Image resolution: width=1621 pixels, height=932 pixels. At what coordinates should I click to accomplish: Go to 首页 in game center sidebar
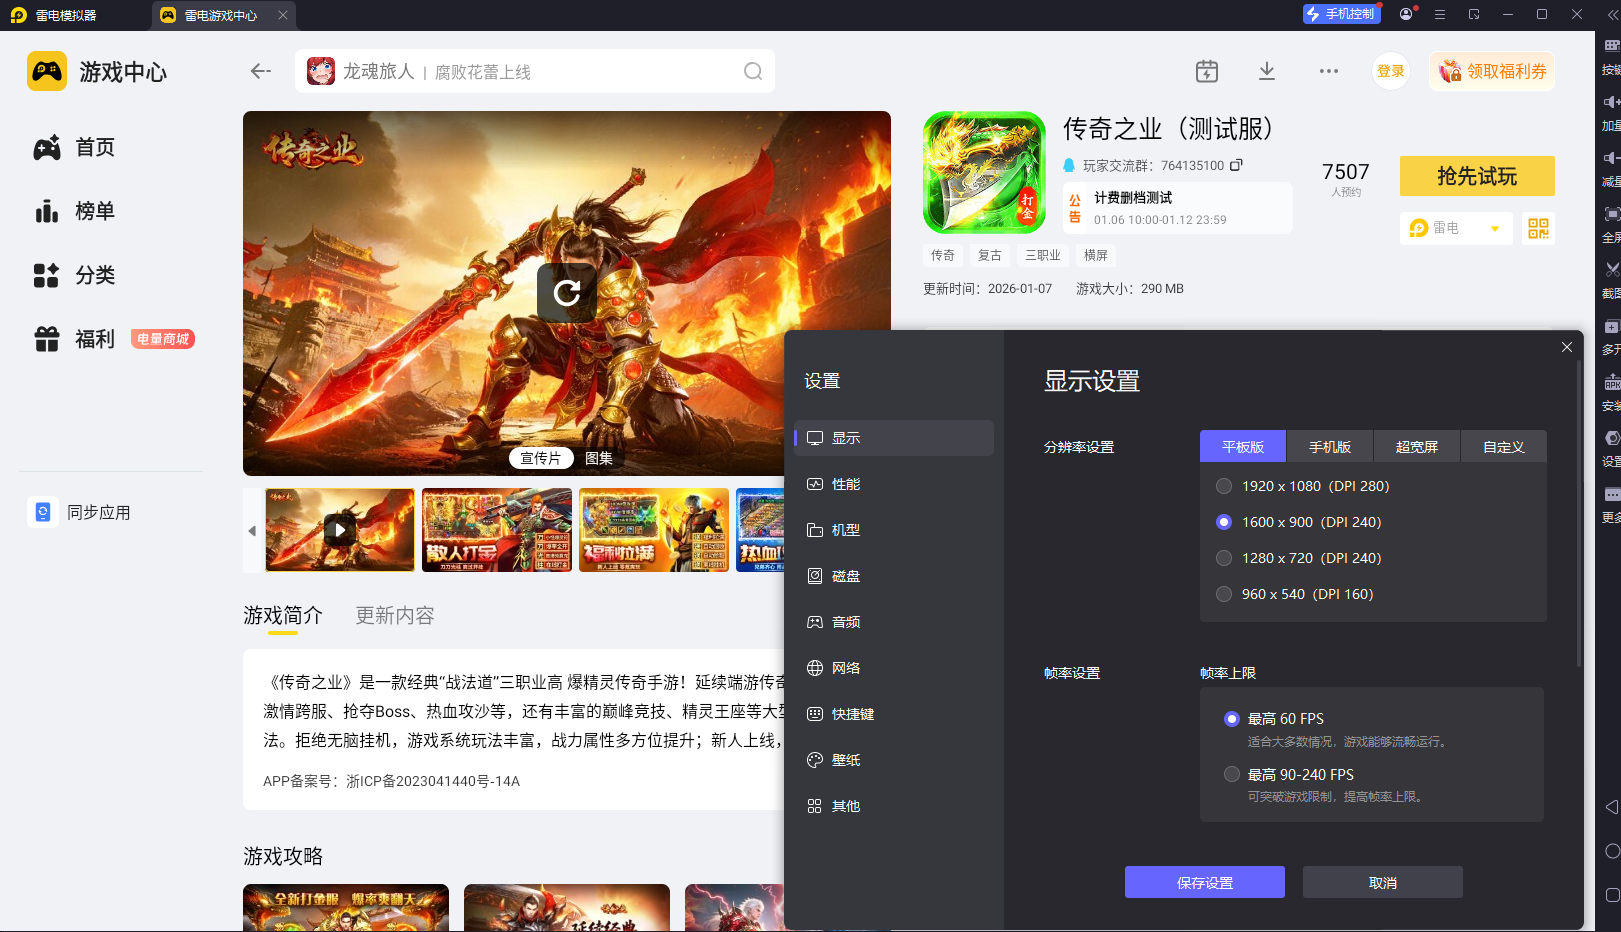coord(75,148)
